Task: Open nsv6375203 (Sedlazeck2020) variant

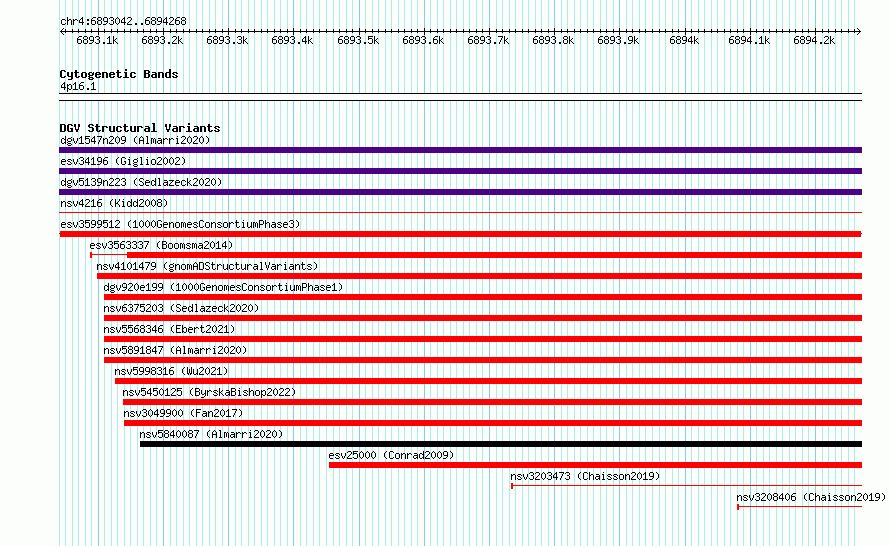Action: click(x=181, y=308)
